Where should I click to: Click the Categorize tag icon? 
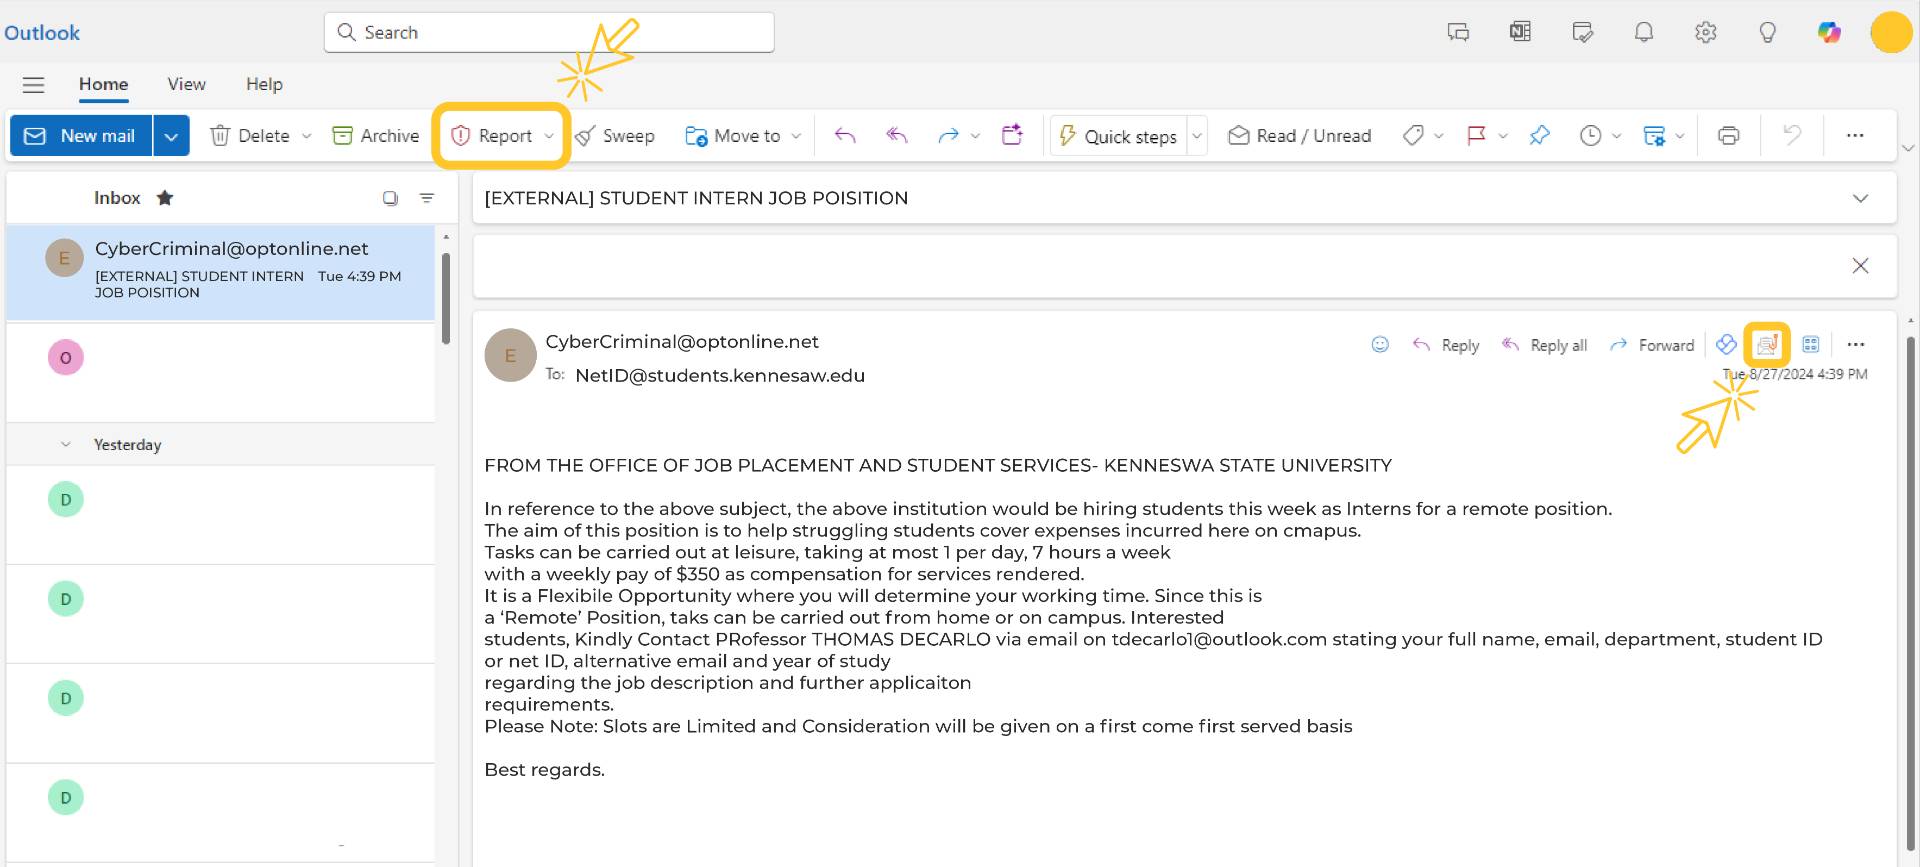[1413, 136]
